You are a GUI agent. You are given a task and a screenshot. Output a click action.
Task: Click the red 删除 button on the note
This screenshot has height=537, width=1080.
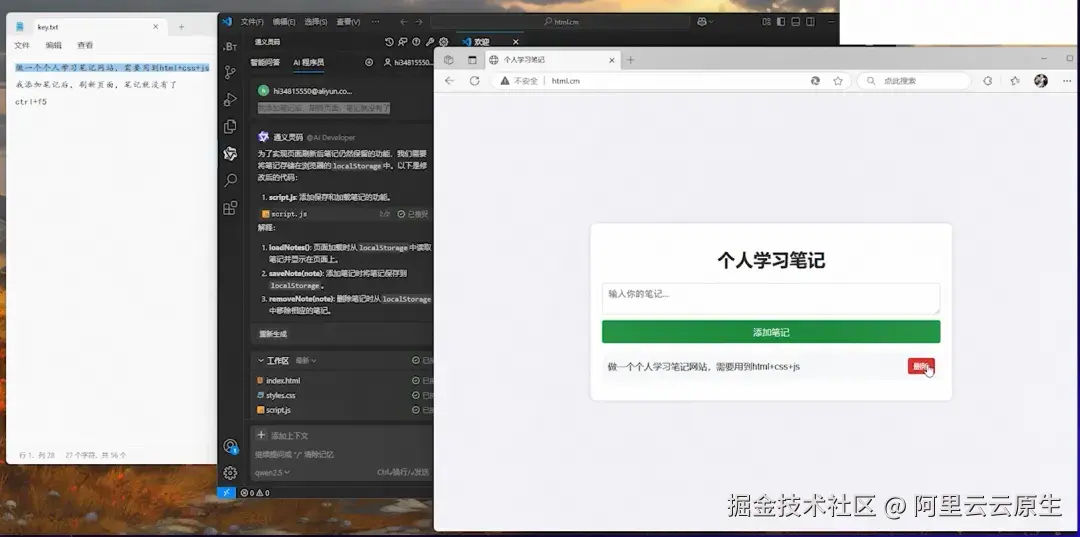click(x=921, y=366)
